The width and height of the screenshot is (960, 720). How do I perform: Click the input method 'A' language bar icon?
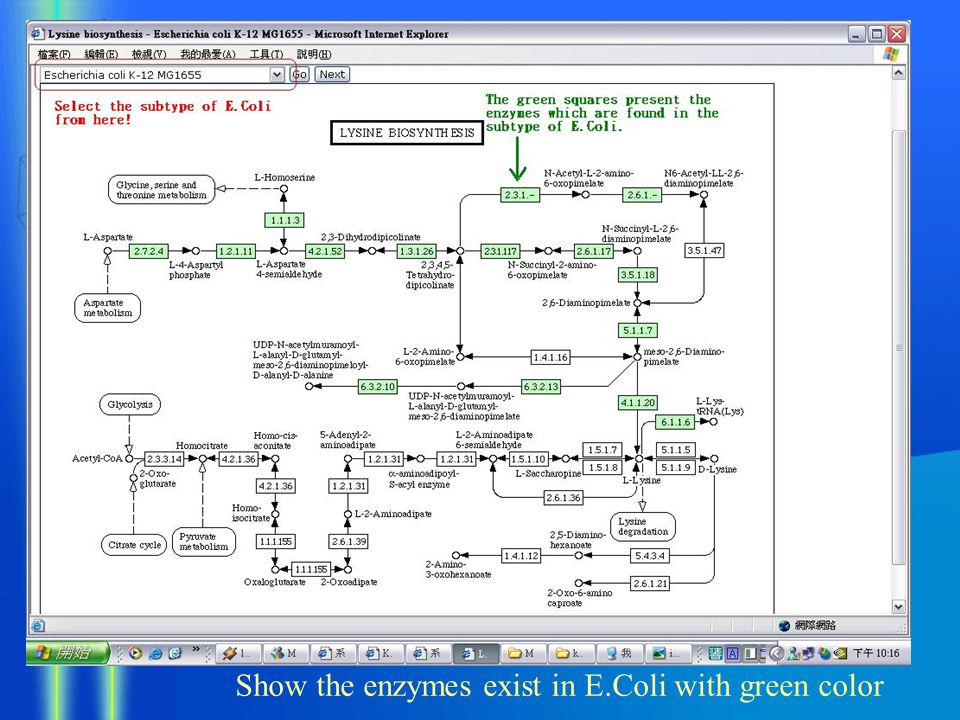click(x=732, y=653)
